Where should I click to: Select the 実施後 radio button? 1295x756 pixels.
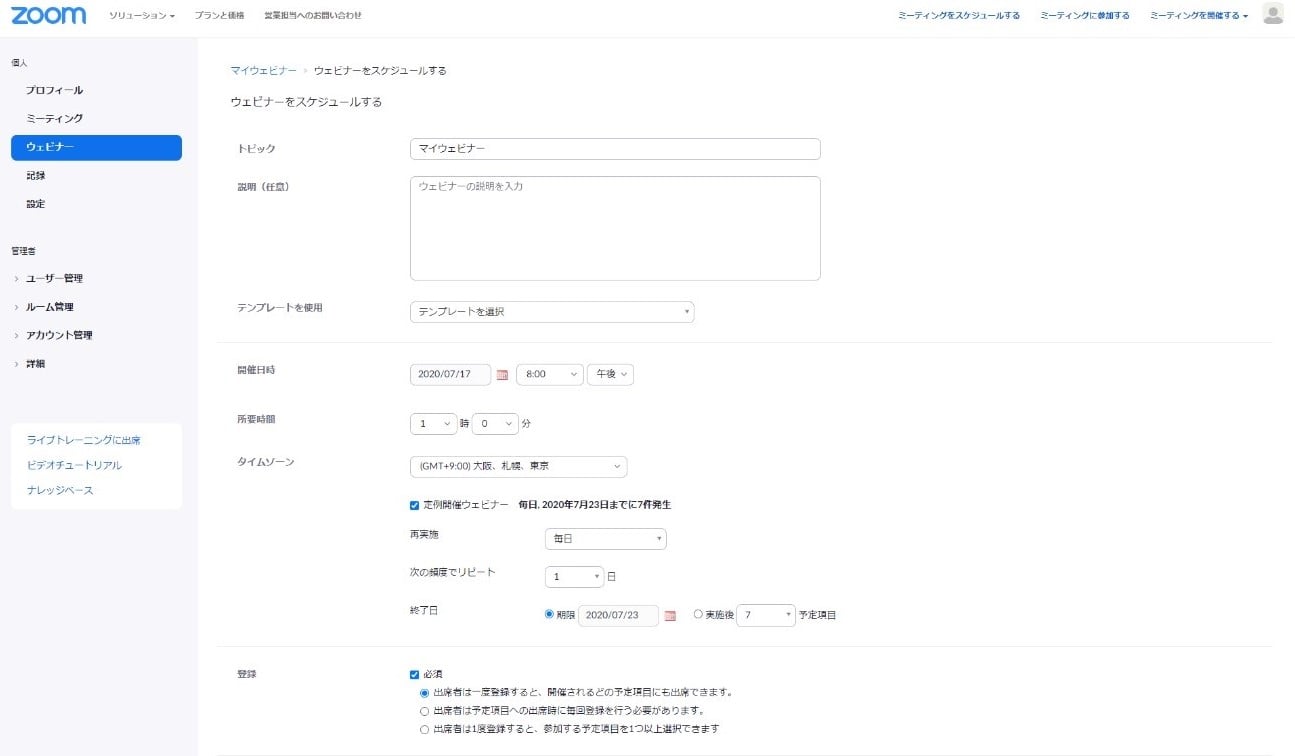(698, 615)
